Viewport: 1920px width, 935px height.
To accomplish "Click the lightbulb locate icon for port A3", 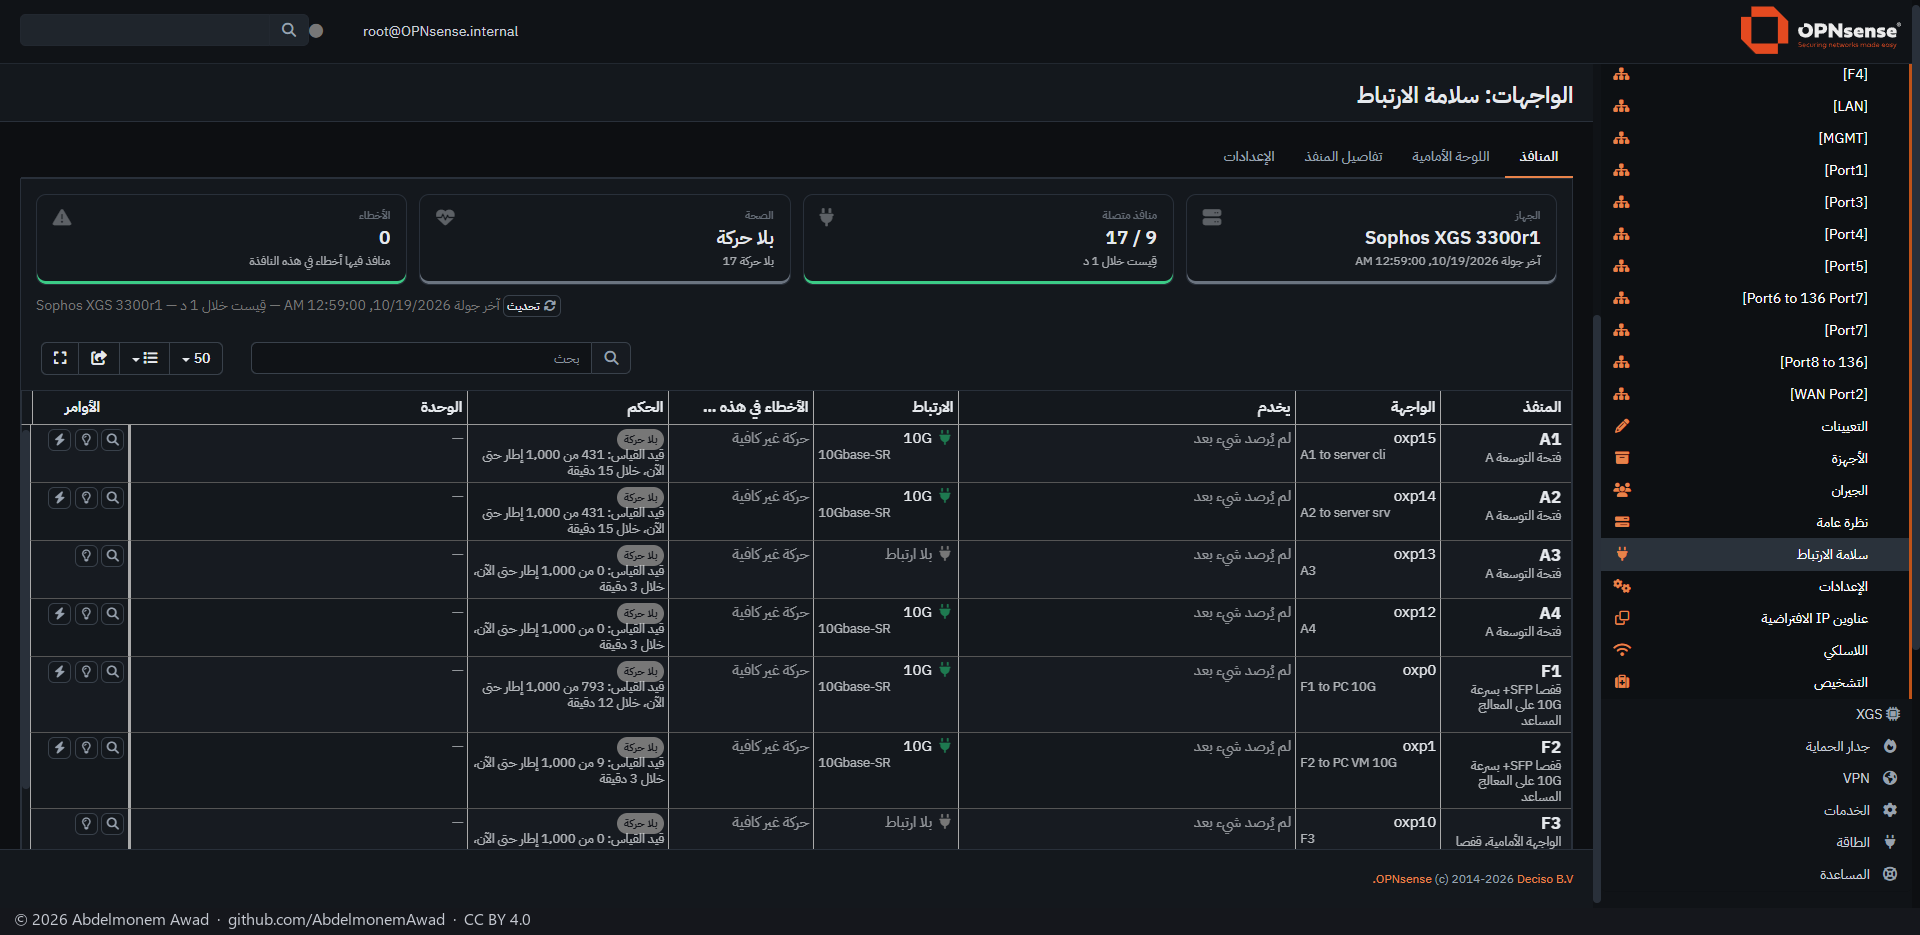I will click(x=87, y=556).
